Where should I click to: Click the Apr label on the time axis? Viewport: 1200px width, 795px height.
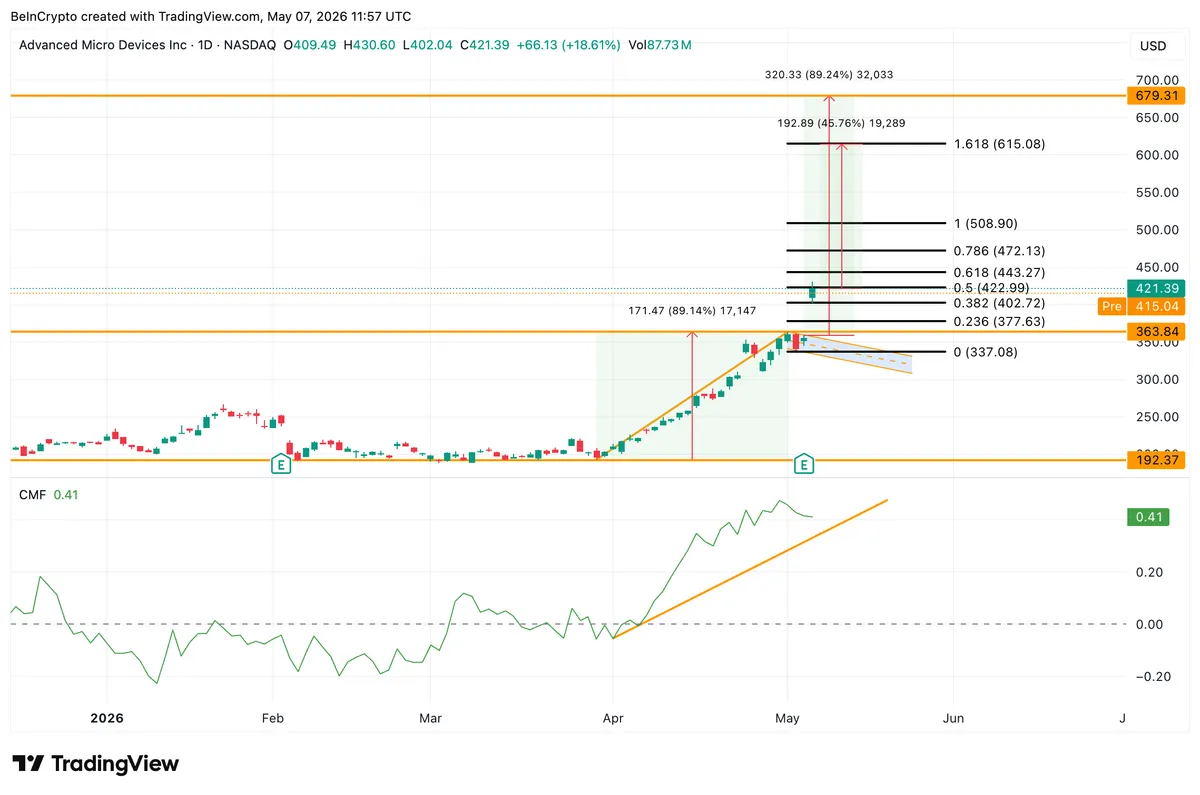point(612,718)
